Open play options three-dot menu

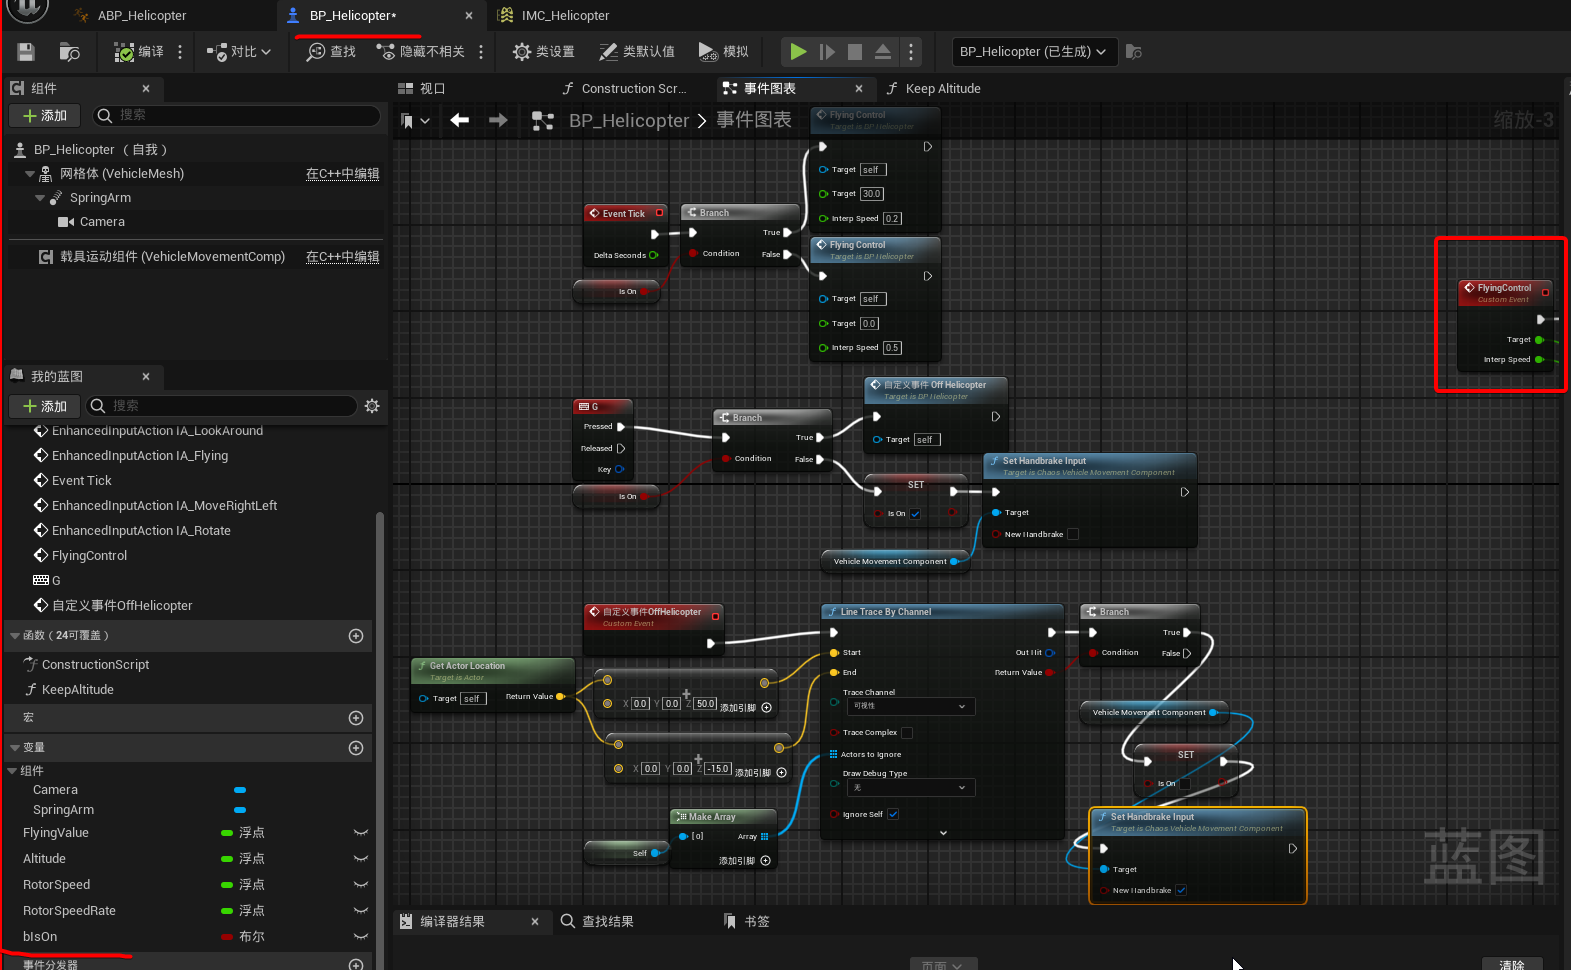point(910,52)
